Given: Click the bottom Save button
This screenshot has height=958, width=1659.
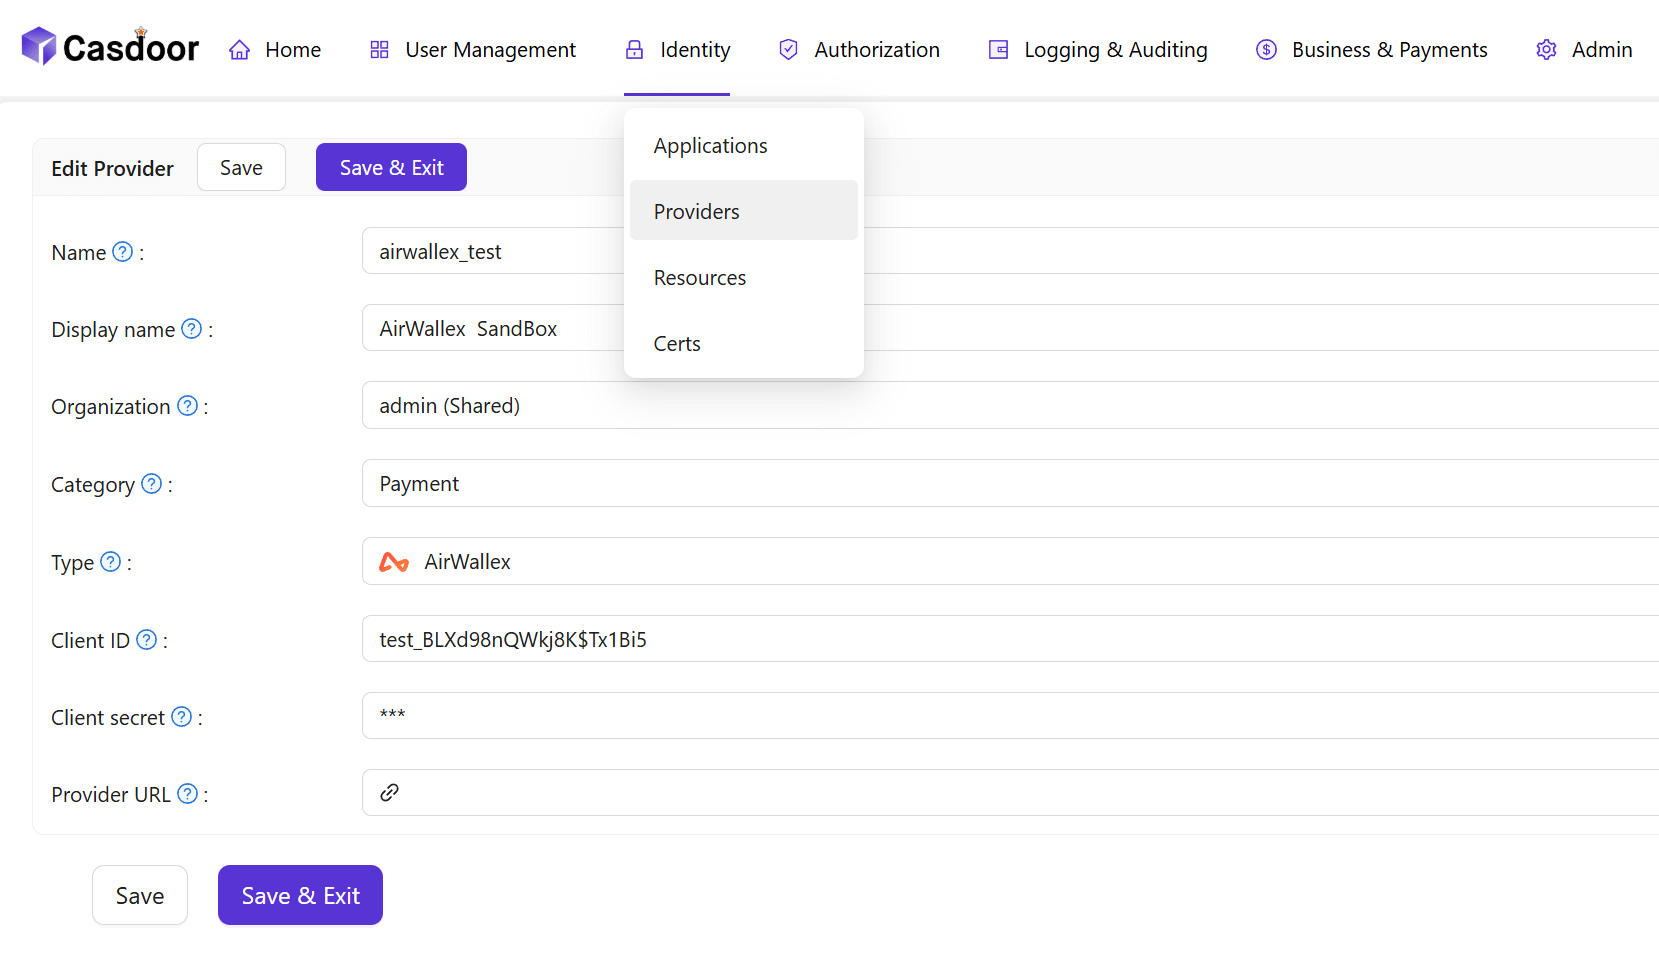Looking at the screenshot, I should tap(140, 896).
